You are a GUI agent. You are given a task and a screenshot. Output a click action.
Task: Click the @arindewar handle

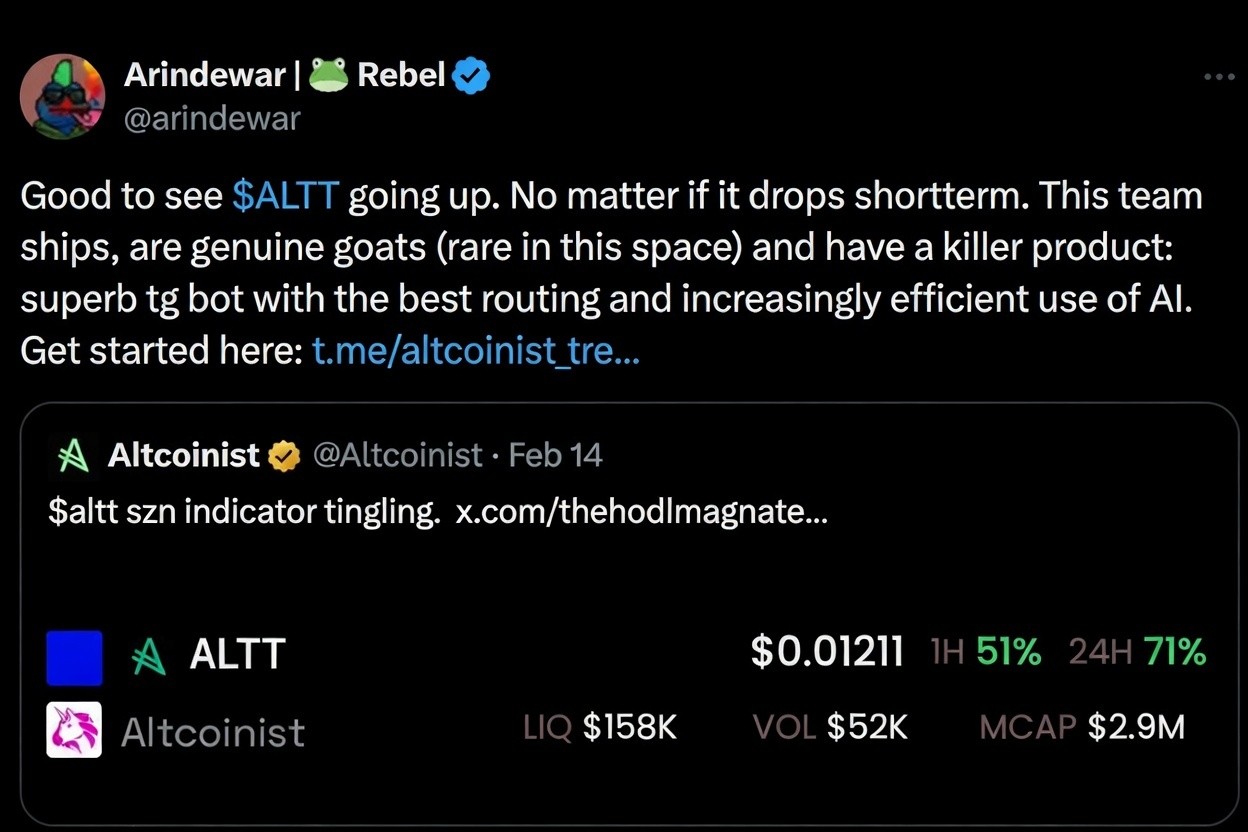pos(212,118)
